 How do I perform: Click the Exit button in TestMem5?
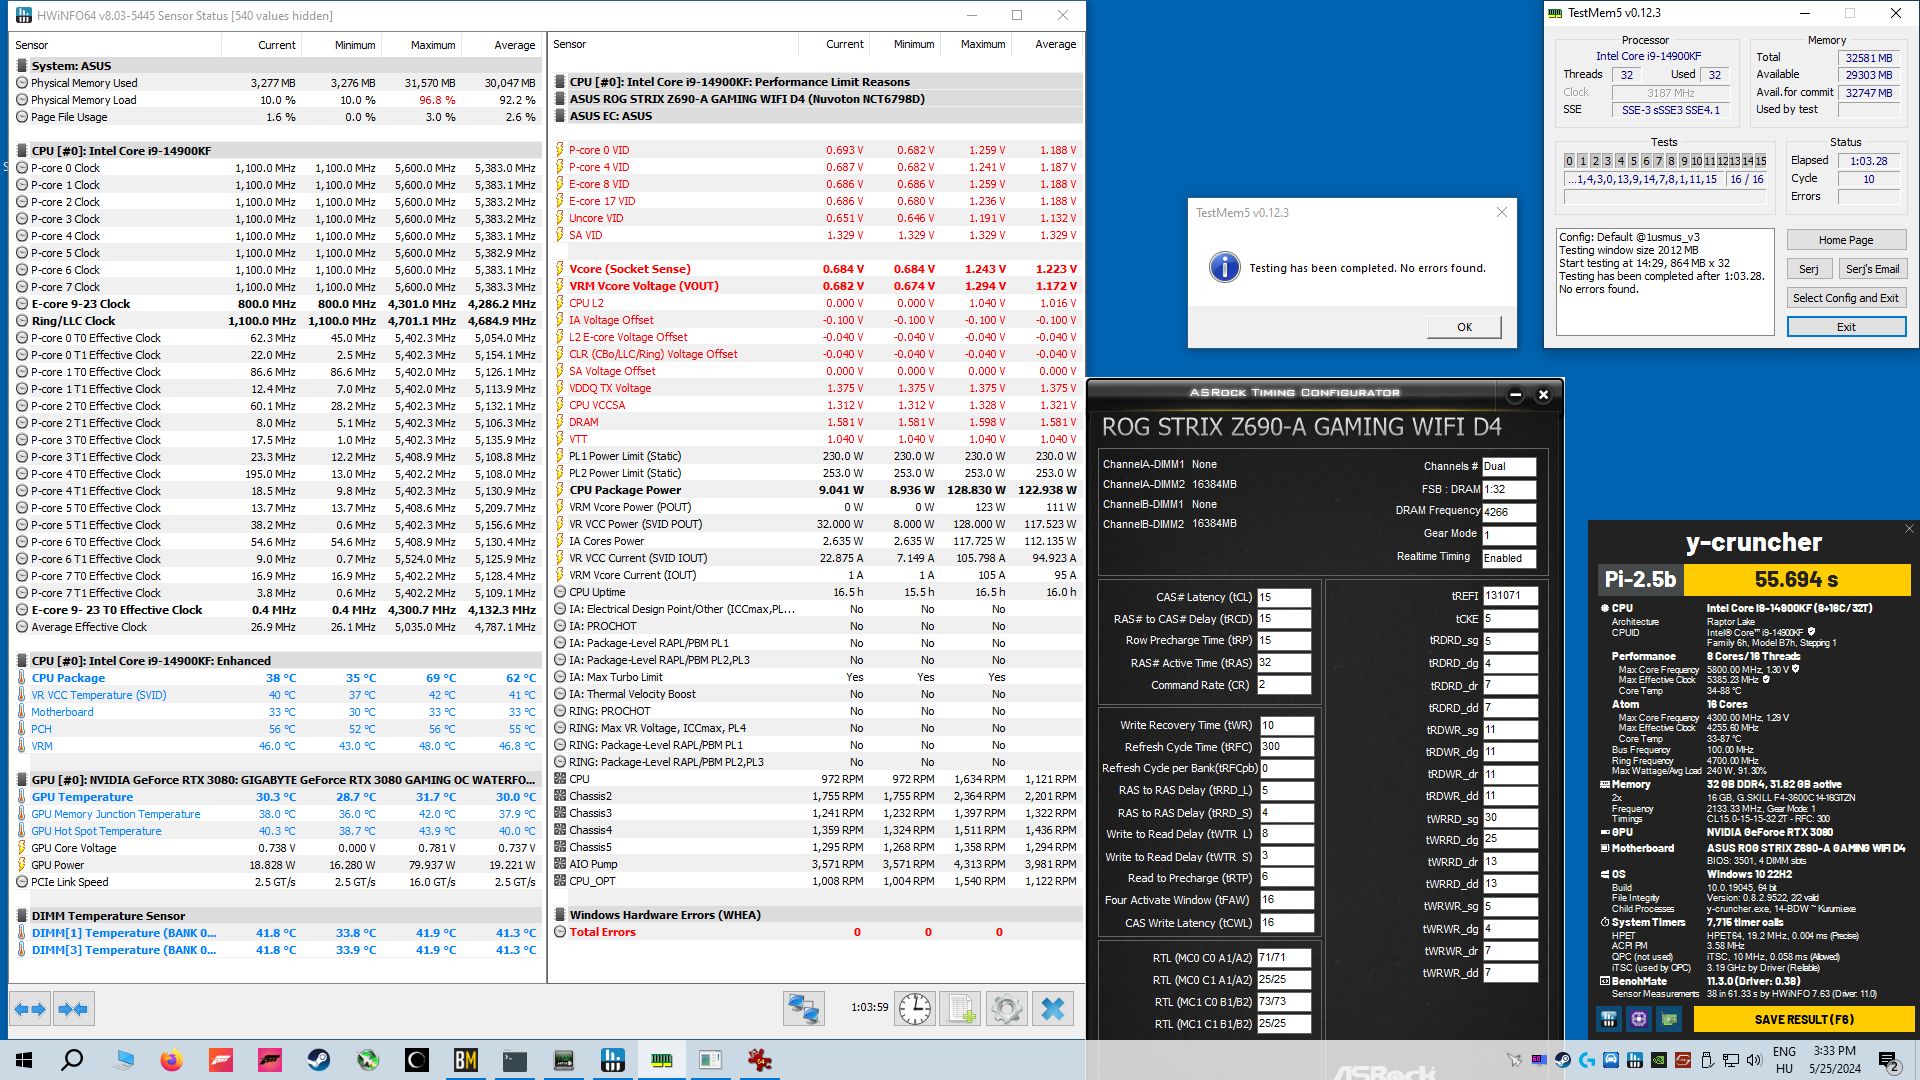[1846, 327]
